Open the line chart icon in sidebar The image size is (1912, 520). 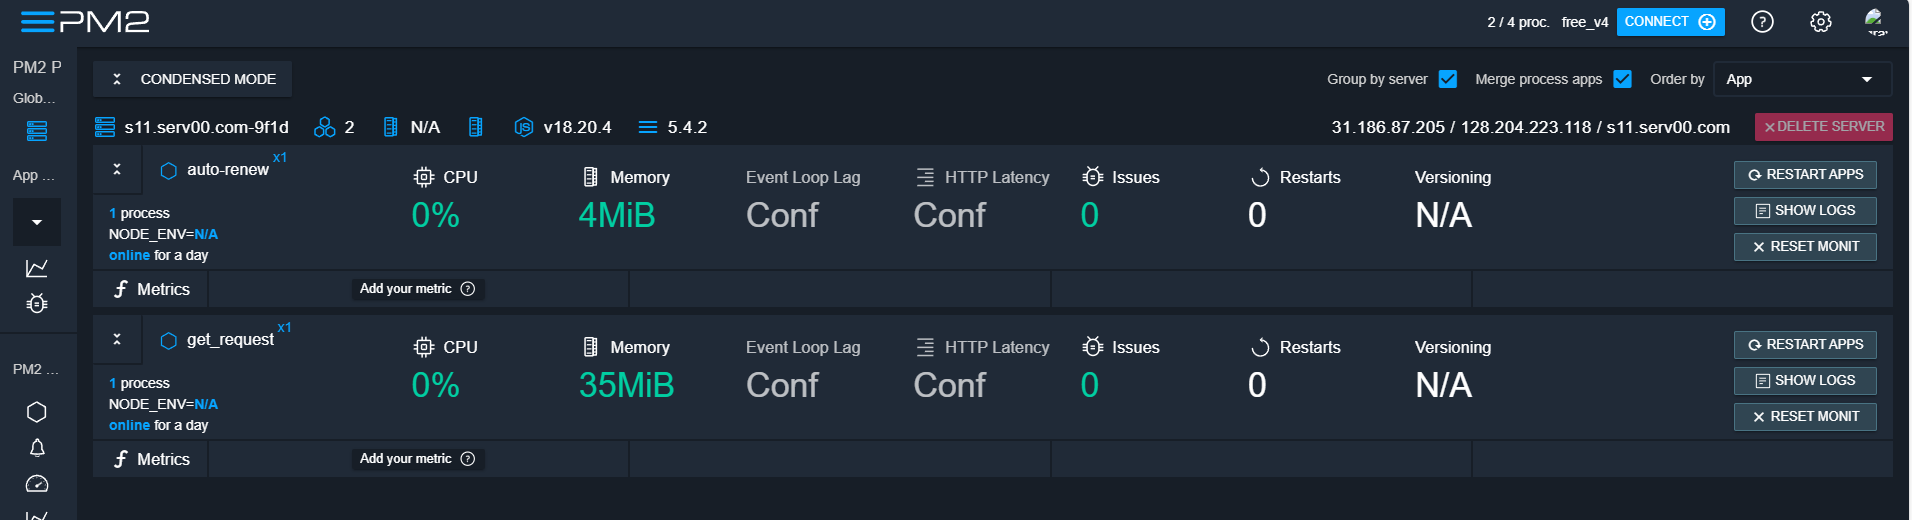coord(37,268)
